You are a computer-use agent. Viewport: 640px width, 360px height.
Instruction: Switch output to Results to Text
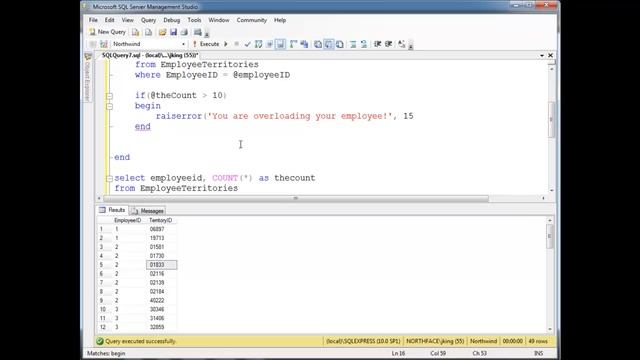318,44
